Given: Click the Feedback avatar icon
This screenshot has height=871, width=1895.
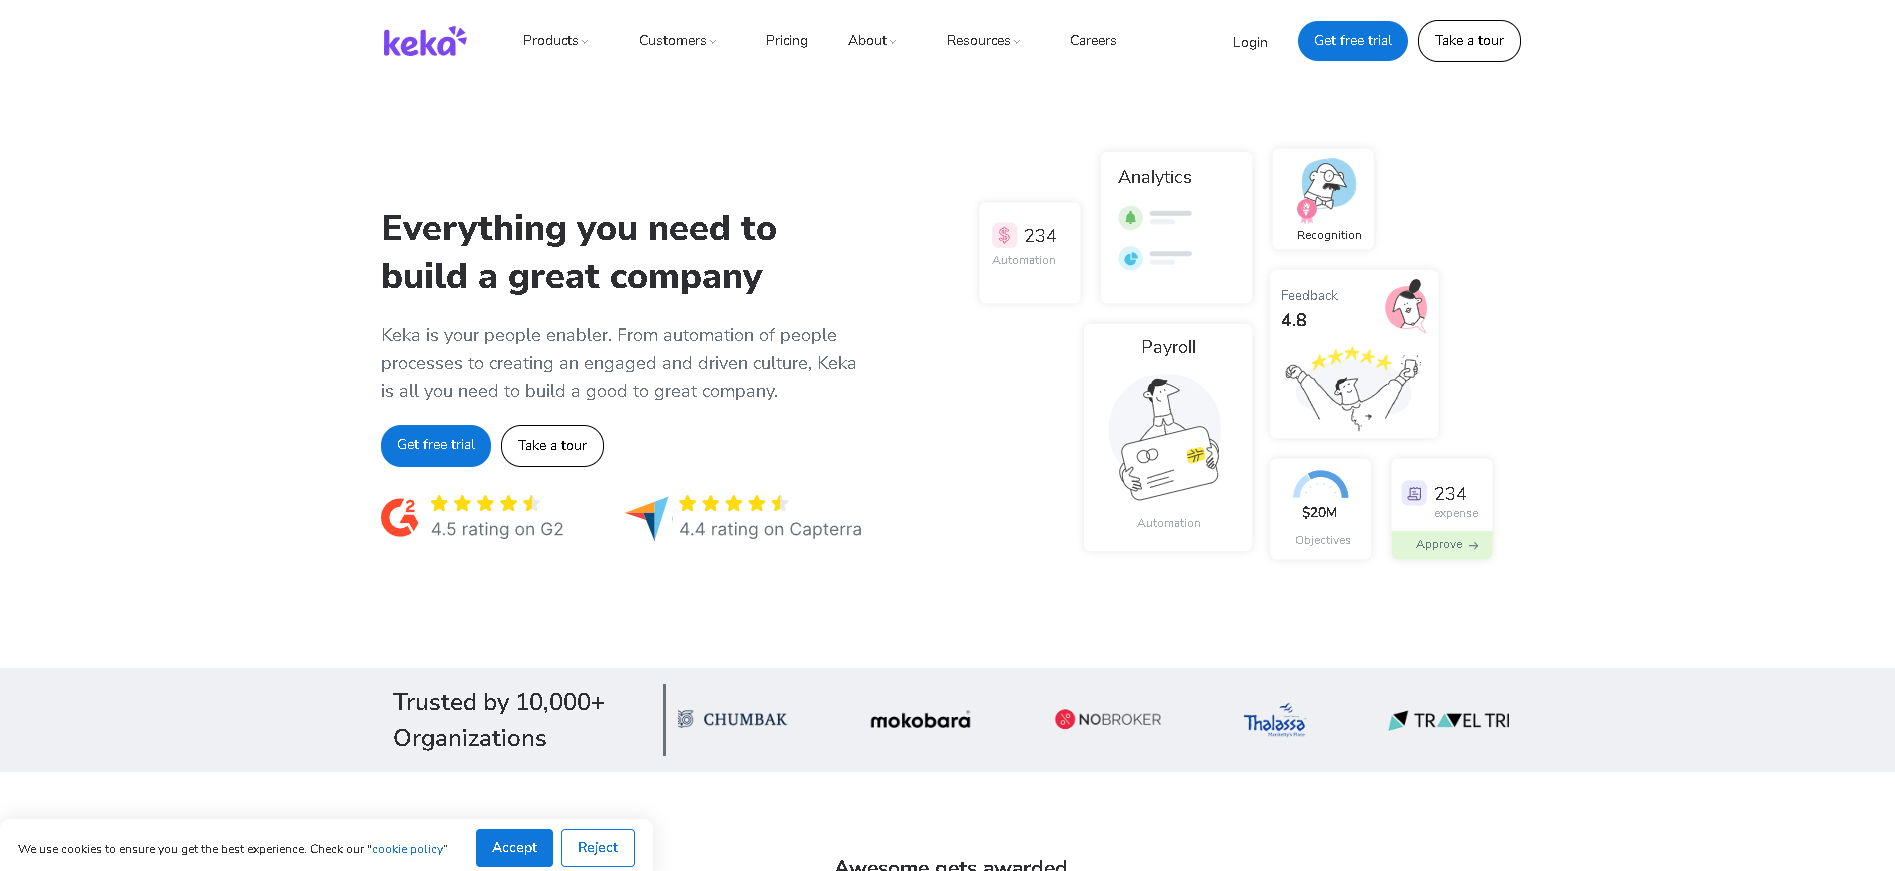Looking at the screenshot, I should 1406,305.
